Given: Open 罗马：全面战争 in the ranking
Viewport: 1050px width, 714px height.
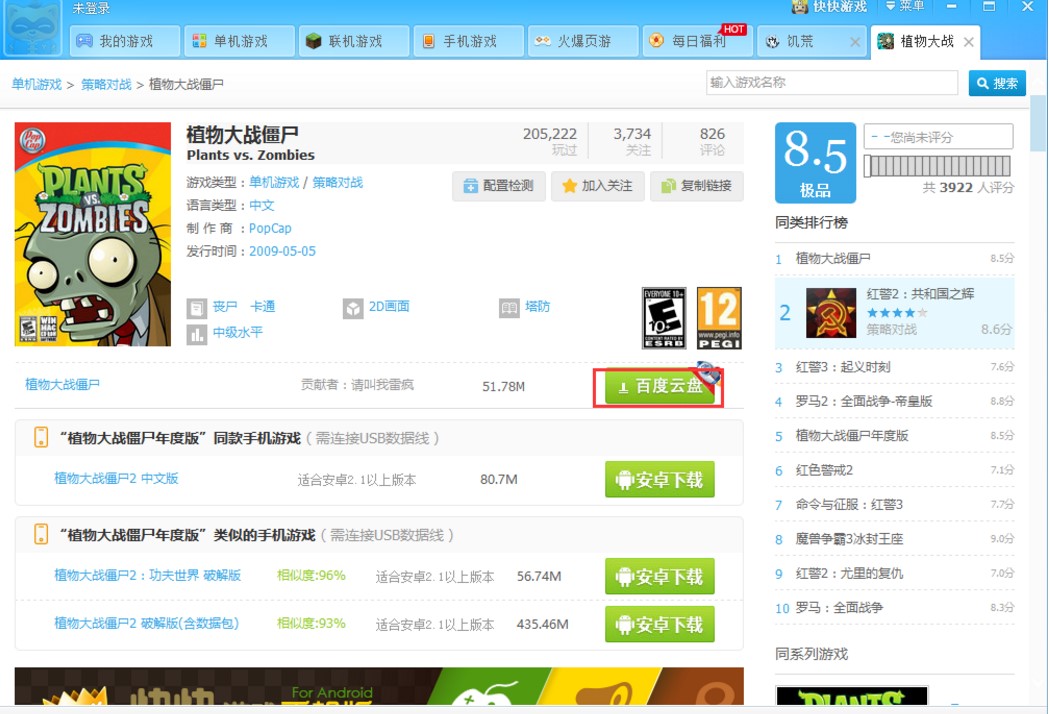Looking at the screenshot, I should pos(839,608).
